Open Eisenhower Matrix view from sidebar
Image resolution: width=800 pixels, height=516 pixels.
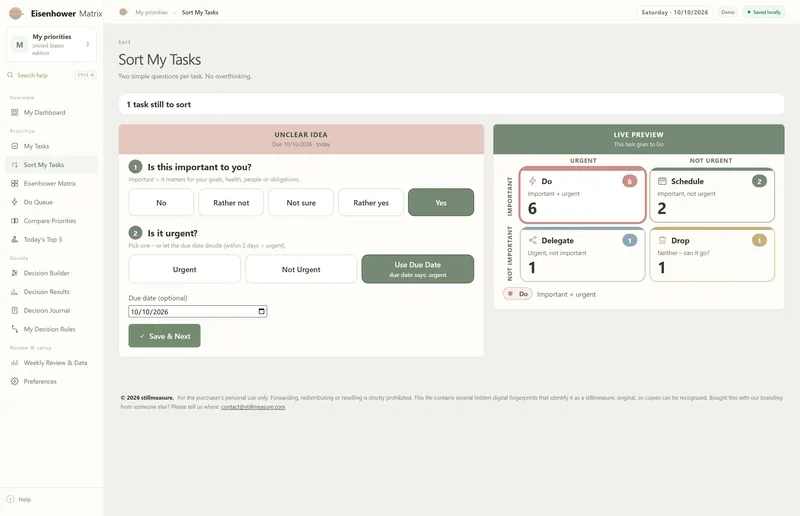(52, 183)
